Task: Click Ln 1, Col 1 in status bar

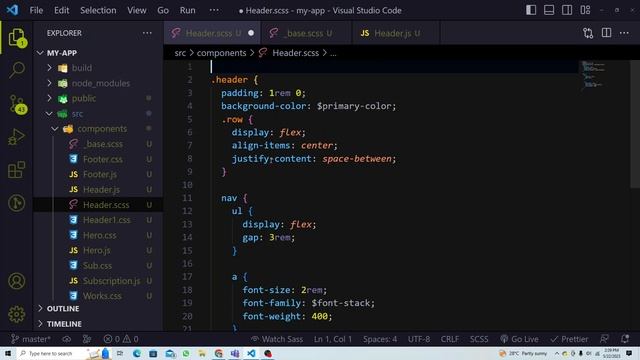Action: click(333, 339)
